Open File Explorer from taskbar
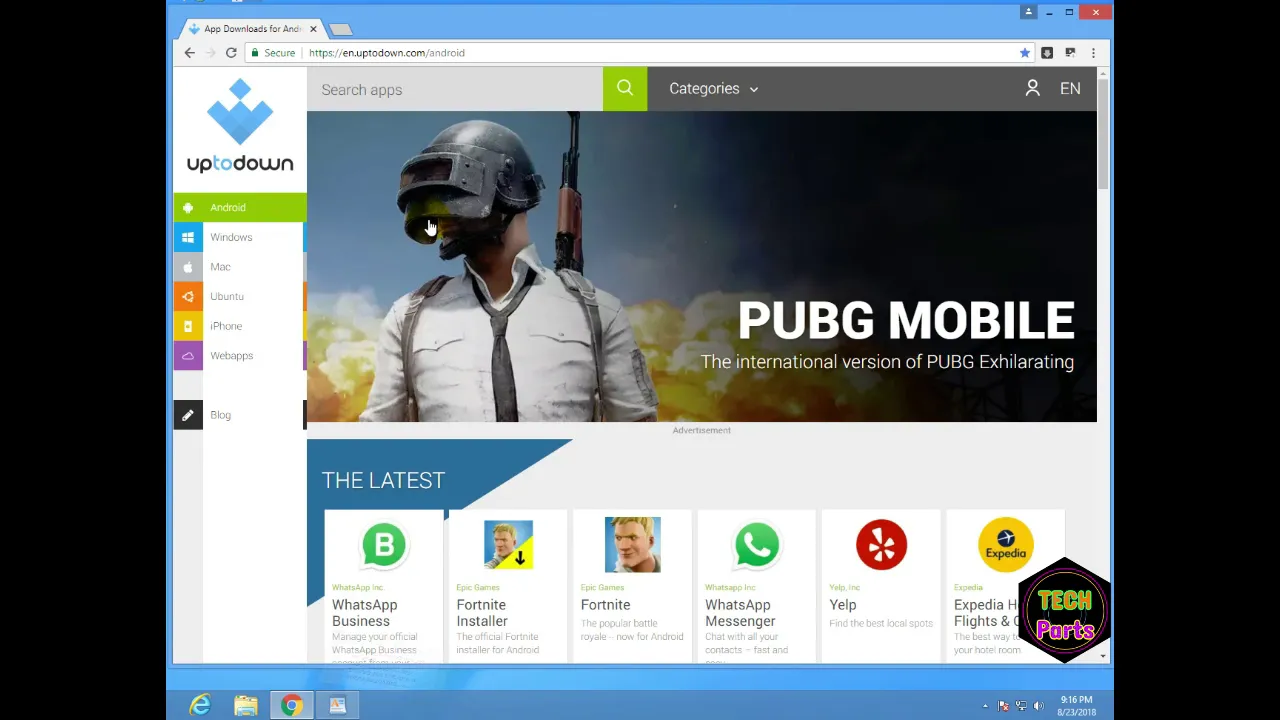Viewport: 1280px width, 720px height. pos(246,706)
